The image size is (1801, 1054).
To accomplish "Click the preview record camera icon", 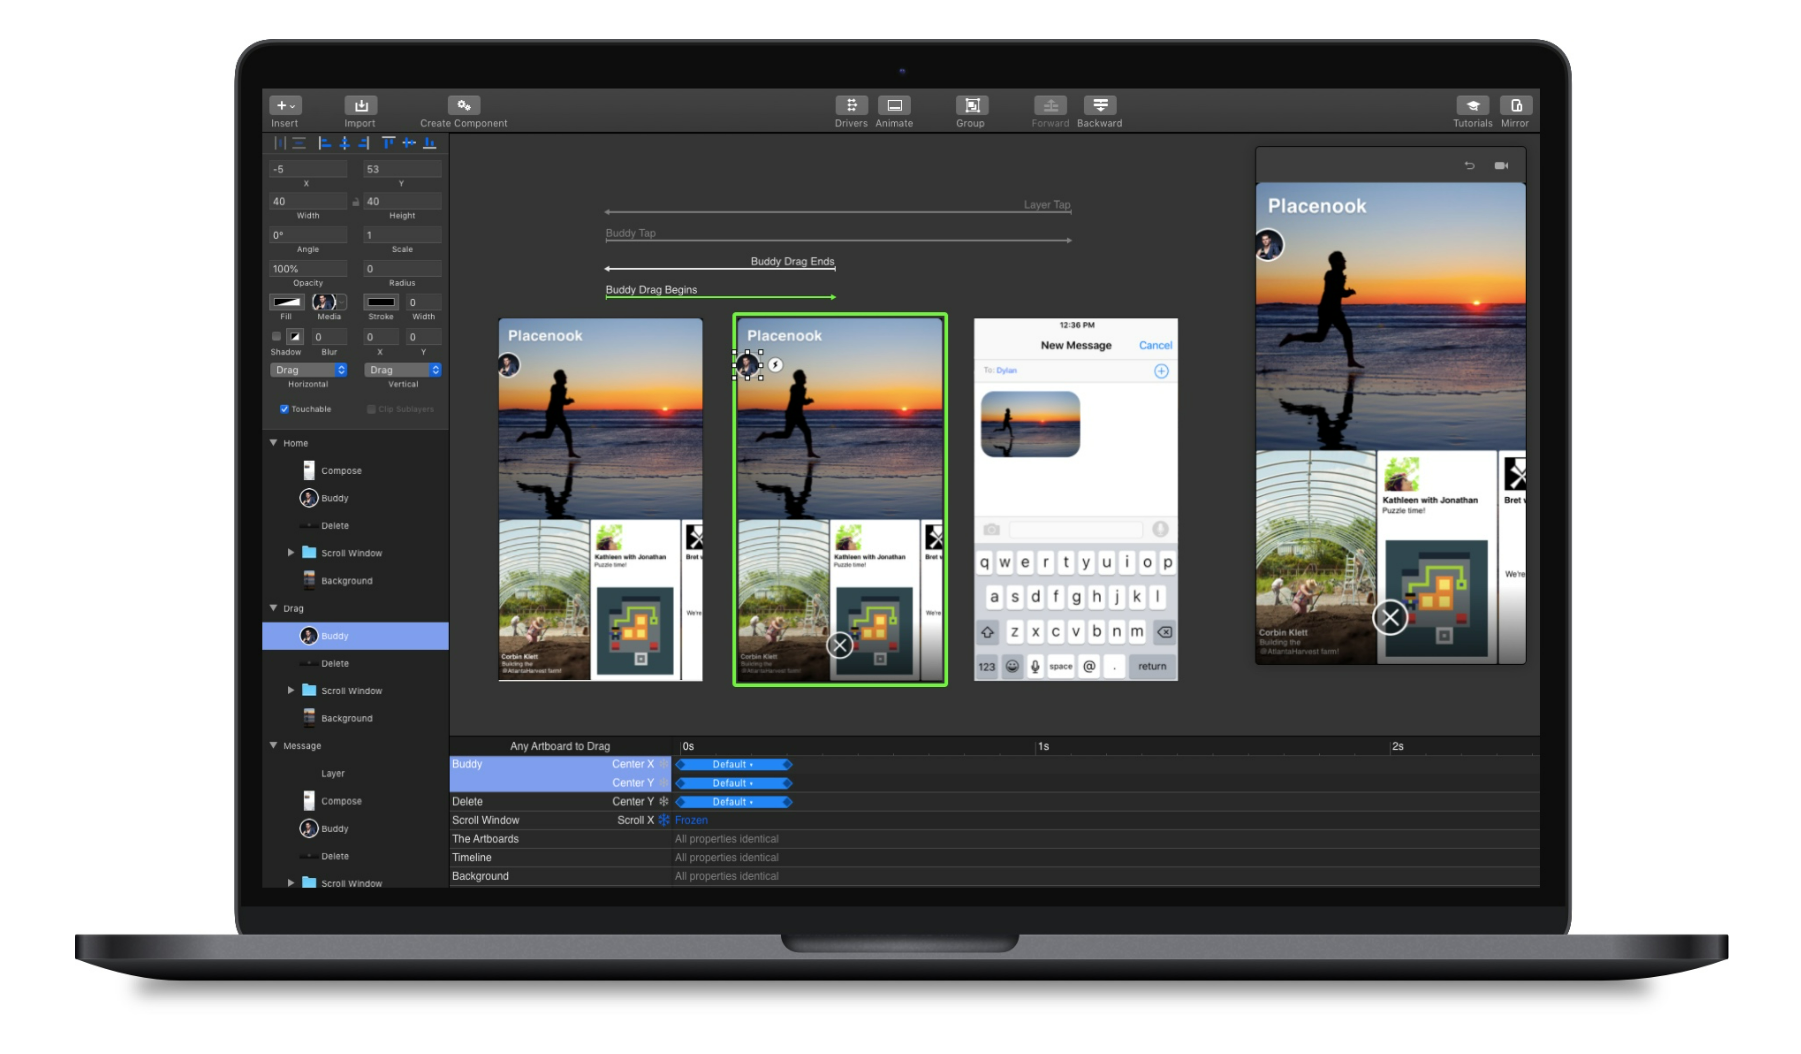I will [1501, 166].
